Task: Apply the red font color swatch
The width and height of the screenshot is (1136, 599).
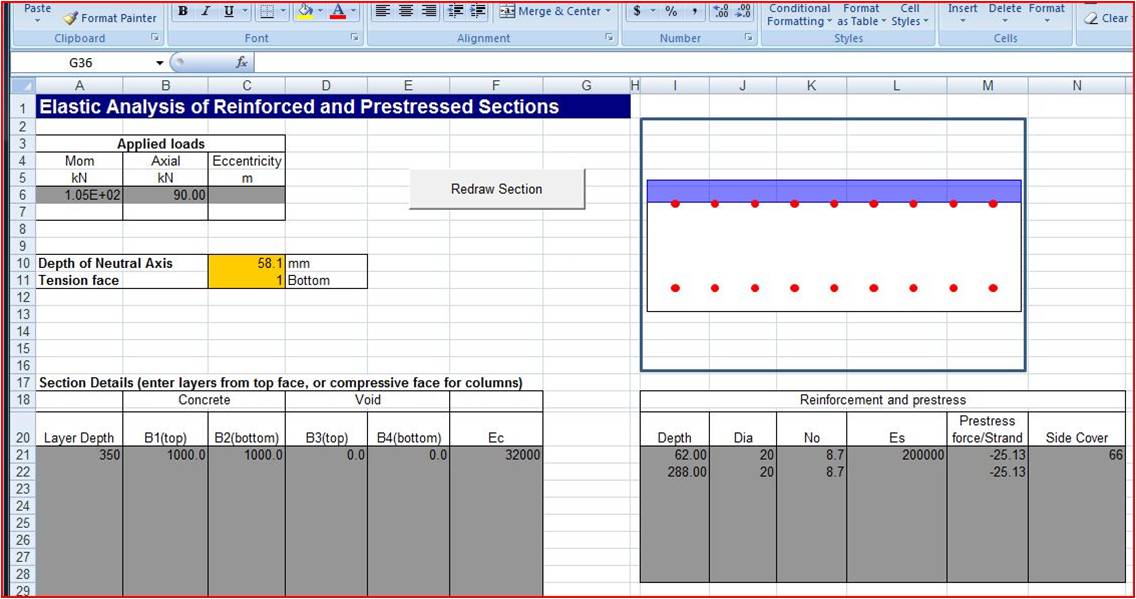Action: [x=338, y=11]
